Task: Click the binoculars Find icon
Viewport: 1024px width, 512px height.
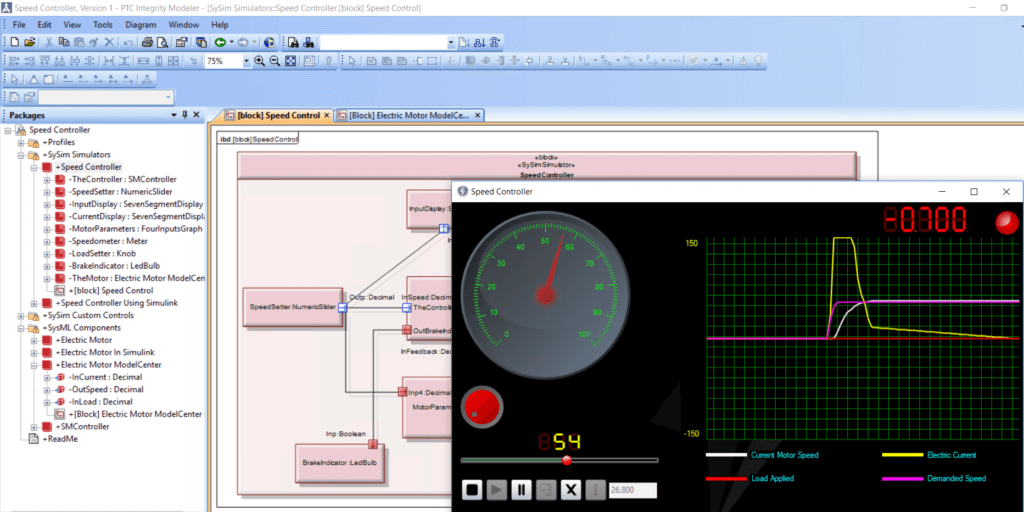Action: [x=293, y=42]
